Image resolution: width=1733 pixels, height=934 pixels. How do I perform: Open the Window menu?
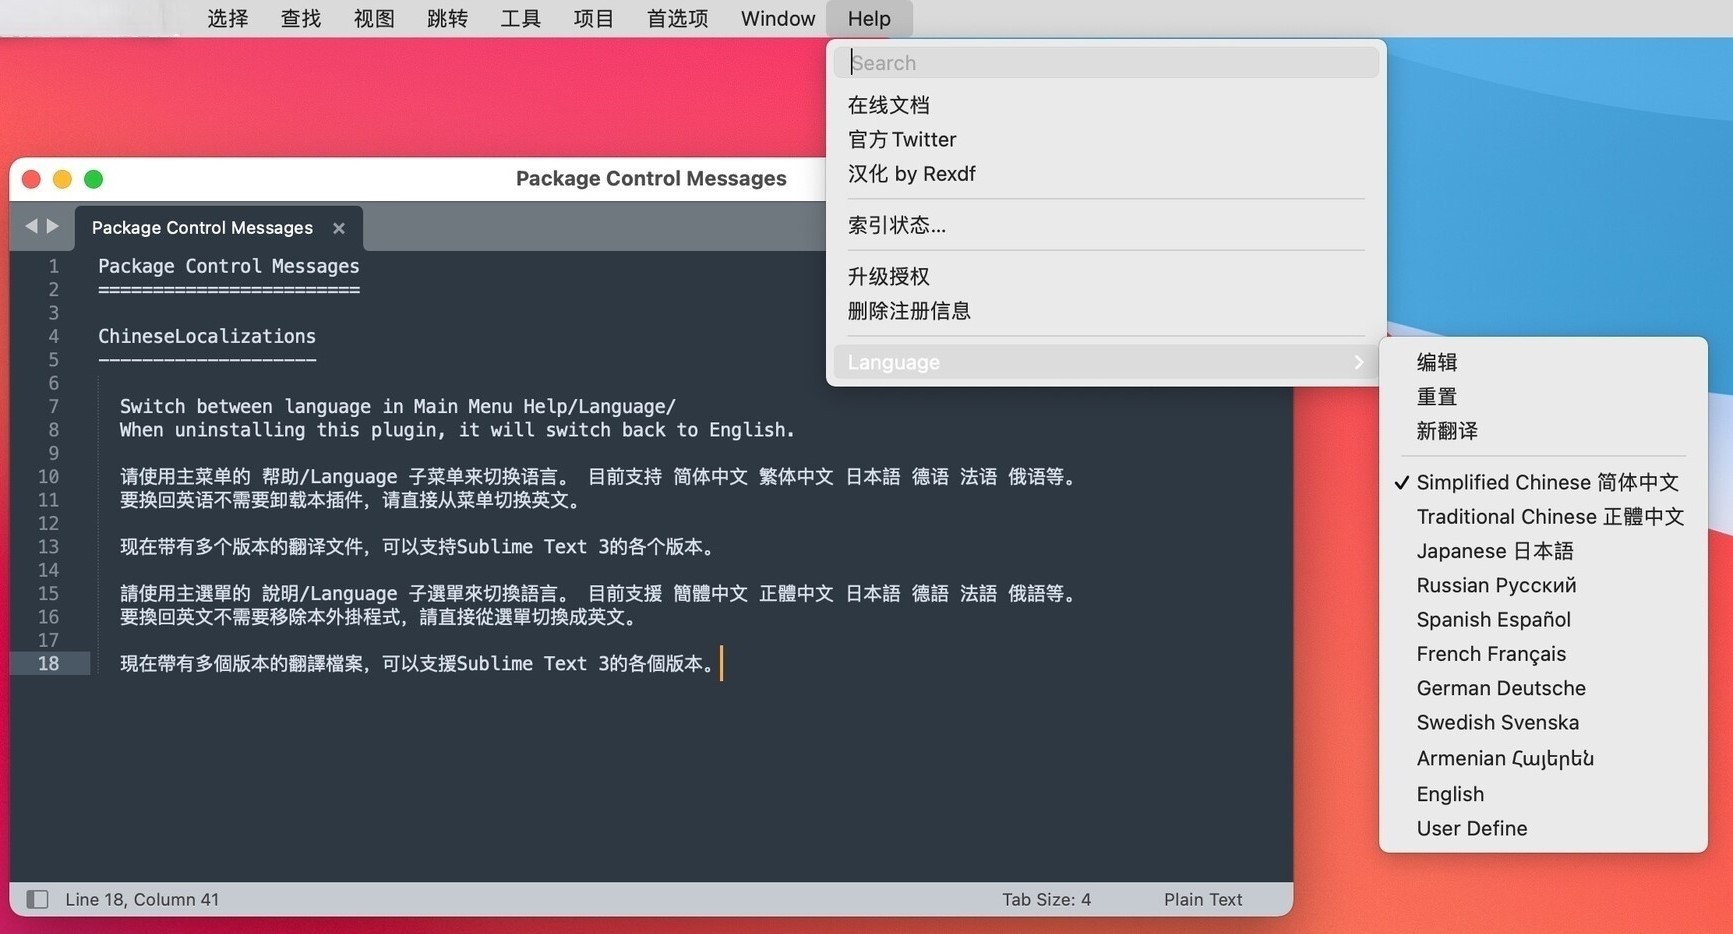click(778, 19)
